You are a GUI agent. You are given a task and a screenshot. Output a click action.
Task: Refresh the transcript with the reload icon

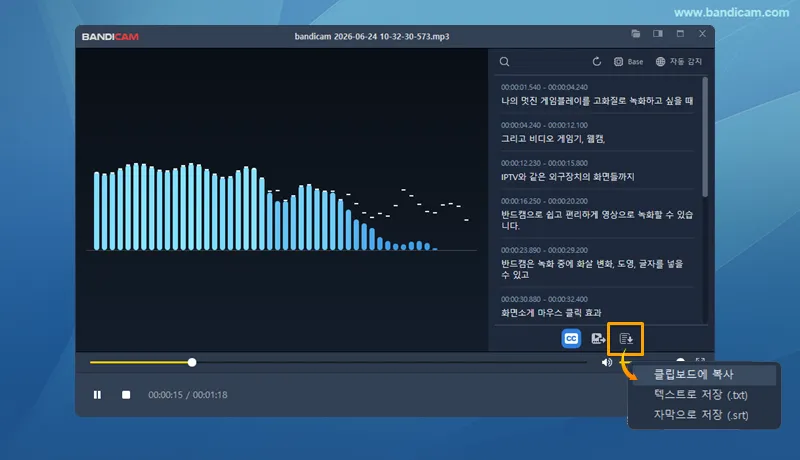coord(596,62)
